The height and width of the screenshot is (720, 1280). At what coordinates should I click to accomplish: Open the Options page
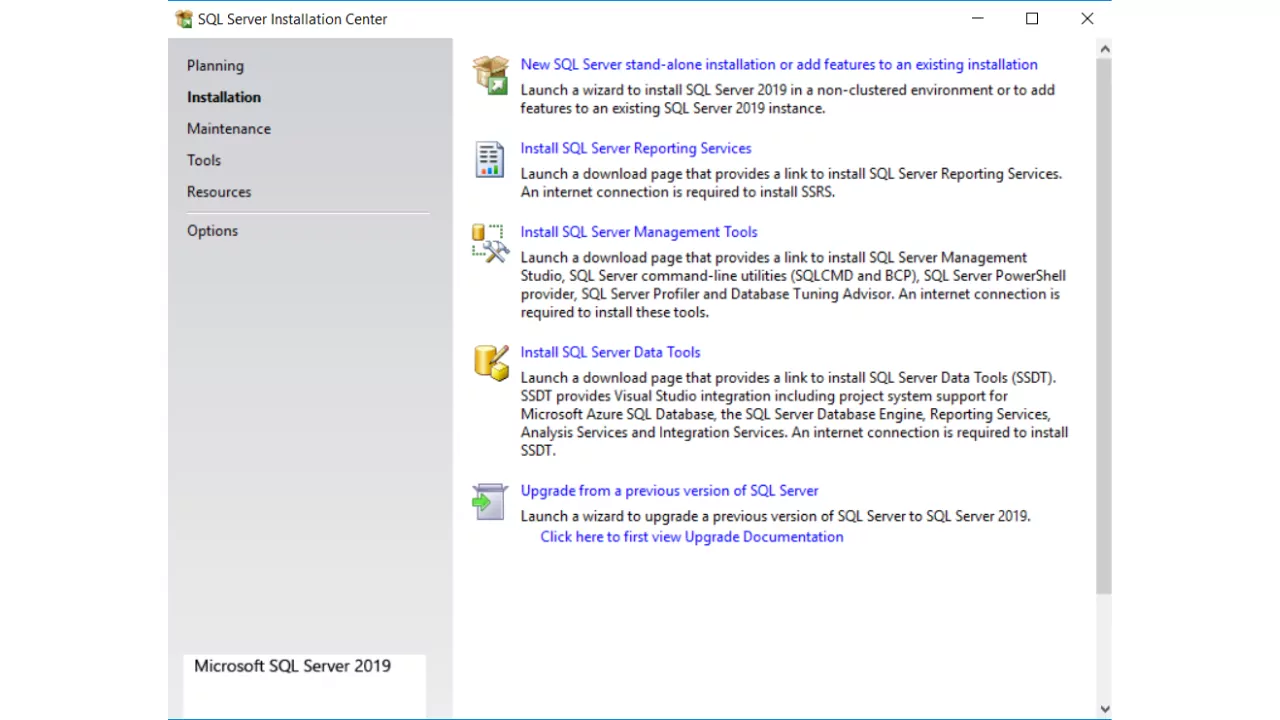pos(212,231)
